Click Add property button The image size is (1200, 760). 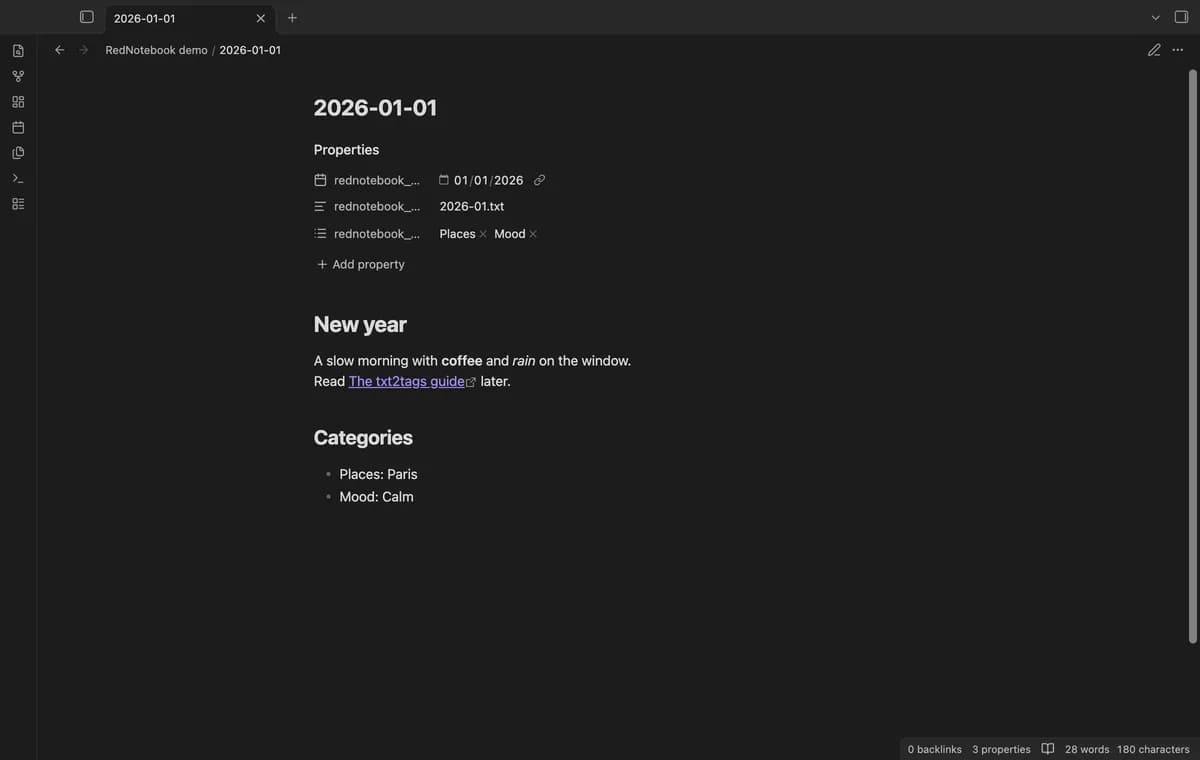(361, 264)
